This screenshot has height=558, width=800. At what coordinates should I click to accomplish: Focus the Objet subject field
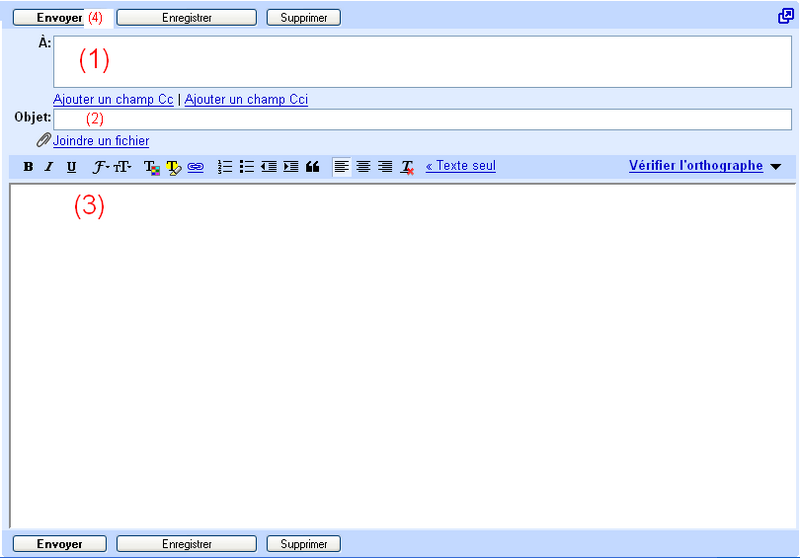tap(422, 119)
